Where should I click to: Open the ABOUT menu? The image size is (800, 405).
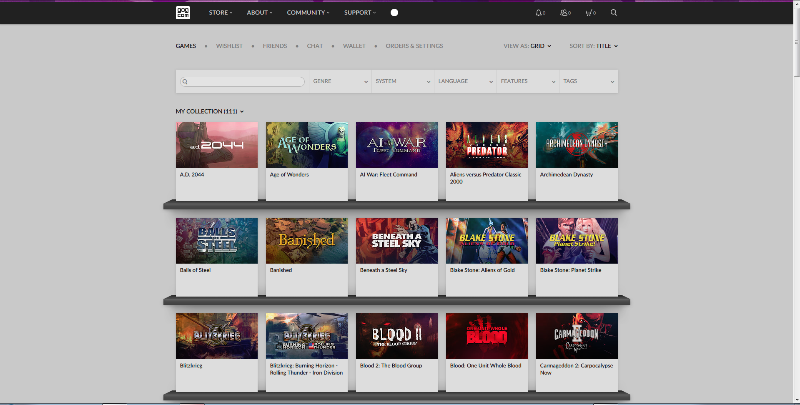pos(259,13)
